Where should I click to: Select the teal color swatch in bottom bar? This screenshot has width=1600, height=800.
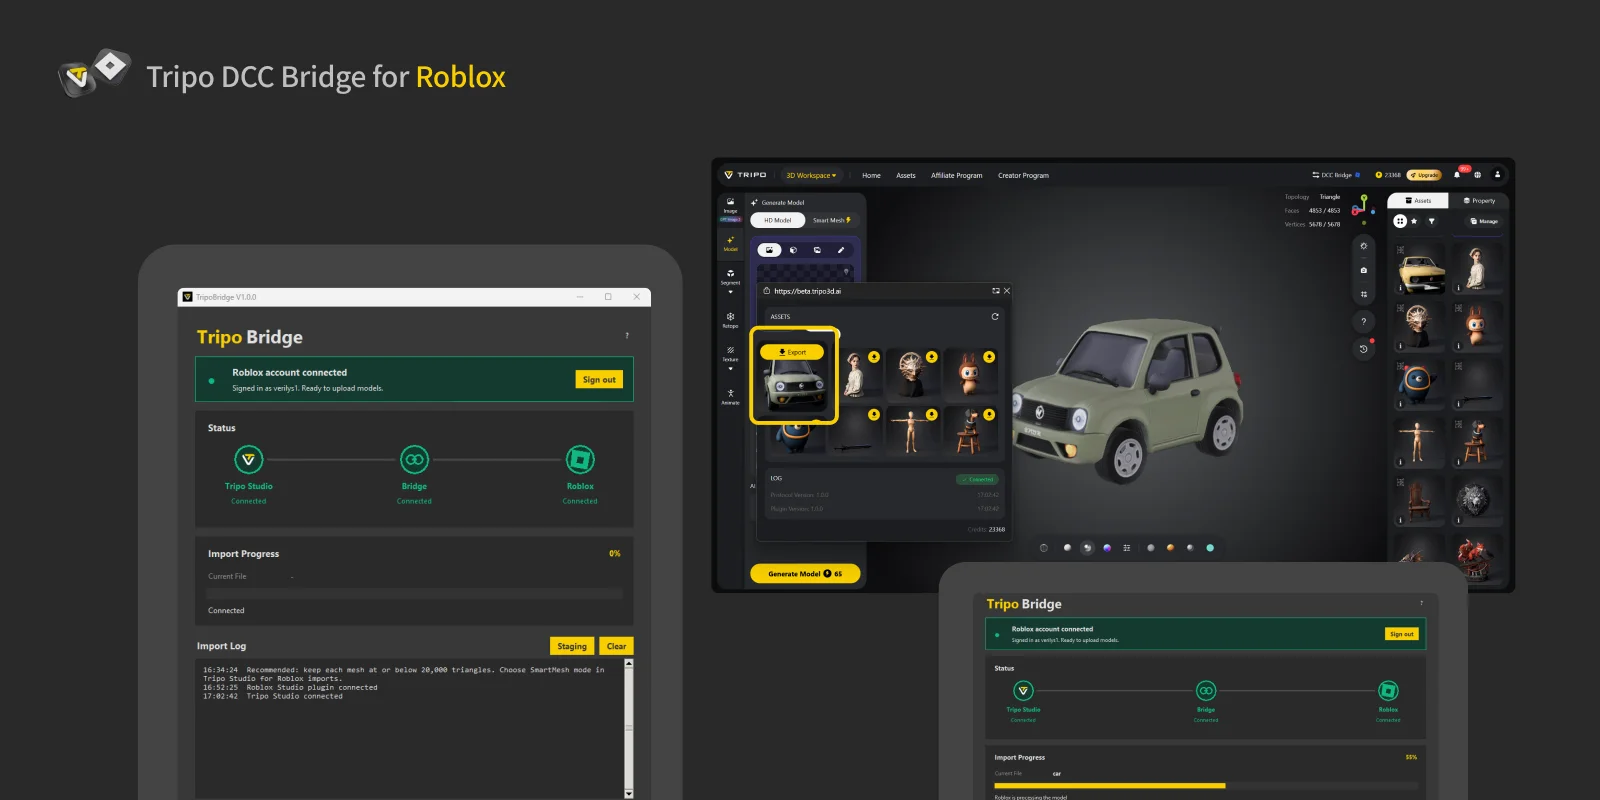click(1210, 548)
